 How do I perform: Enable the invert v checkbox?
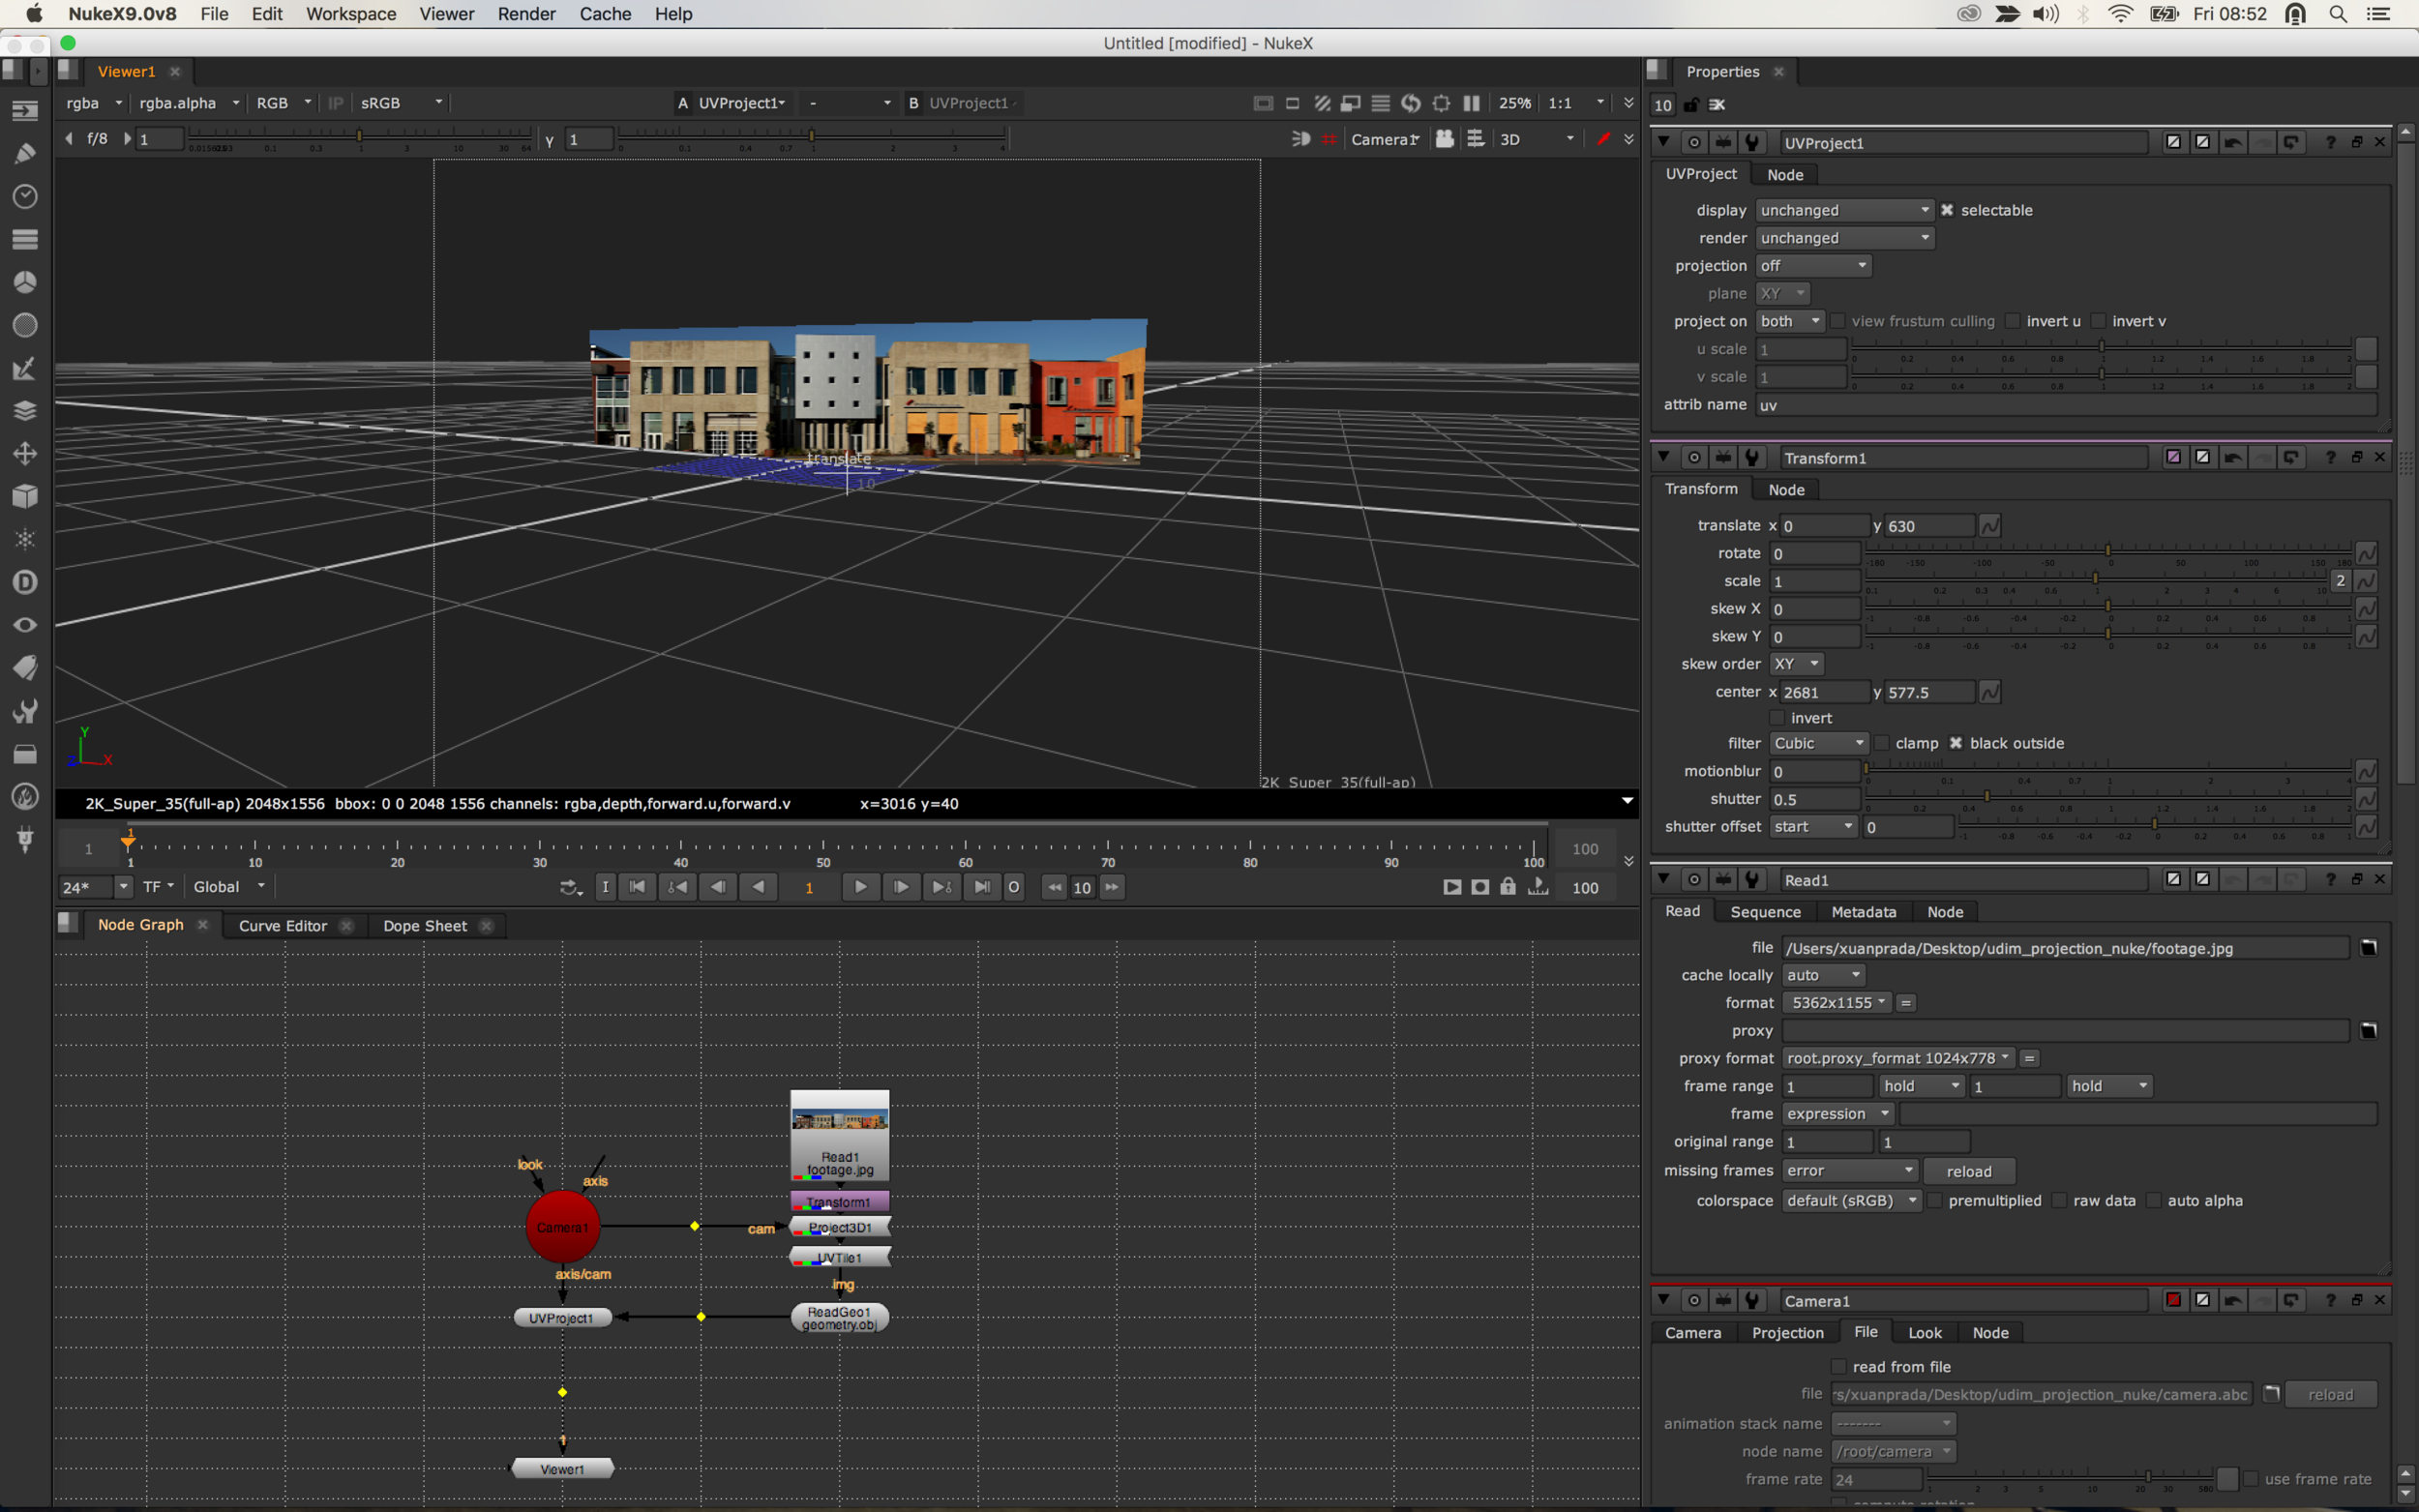click(x=2099, y=321)
